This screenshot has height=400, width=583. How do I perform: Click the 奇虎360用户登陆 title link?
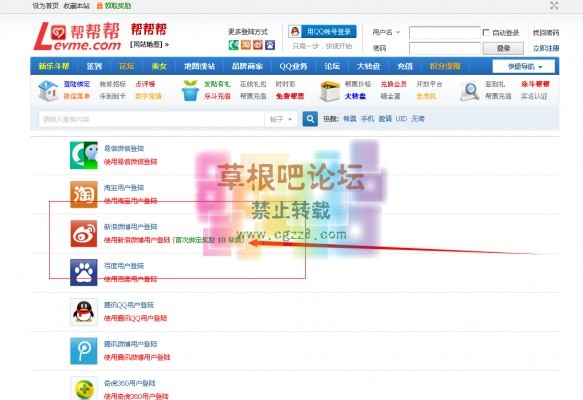(x=129, y=383)
